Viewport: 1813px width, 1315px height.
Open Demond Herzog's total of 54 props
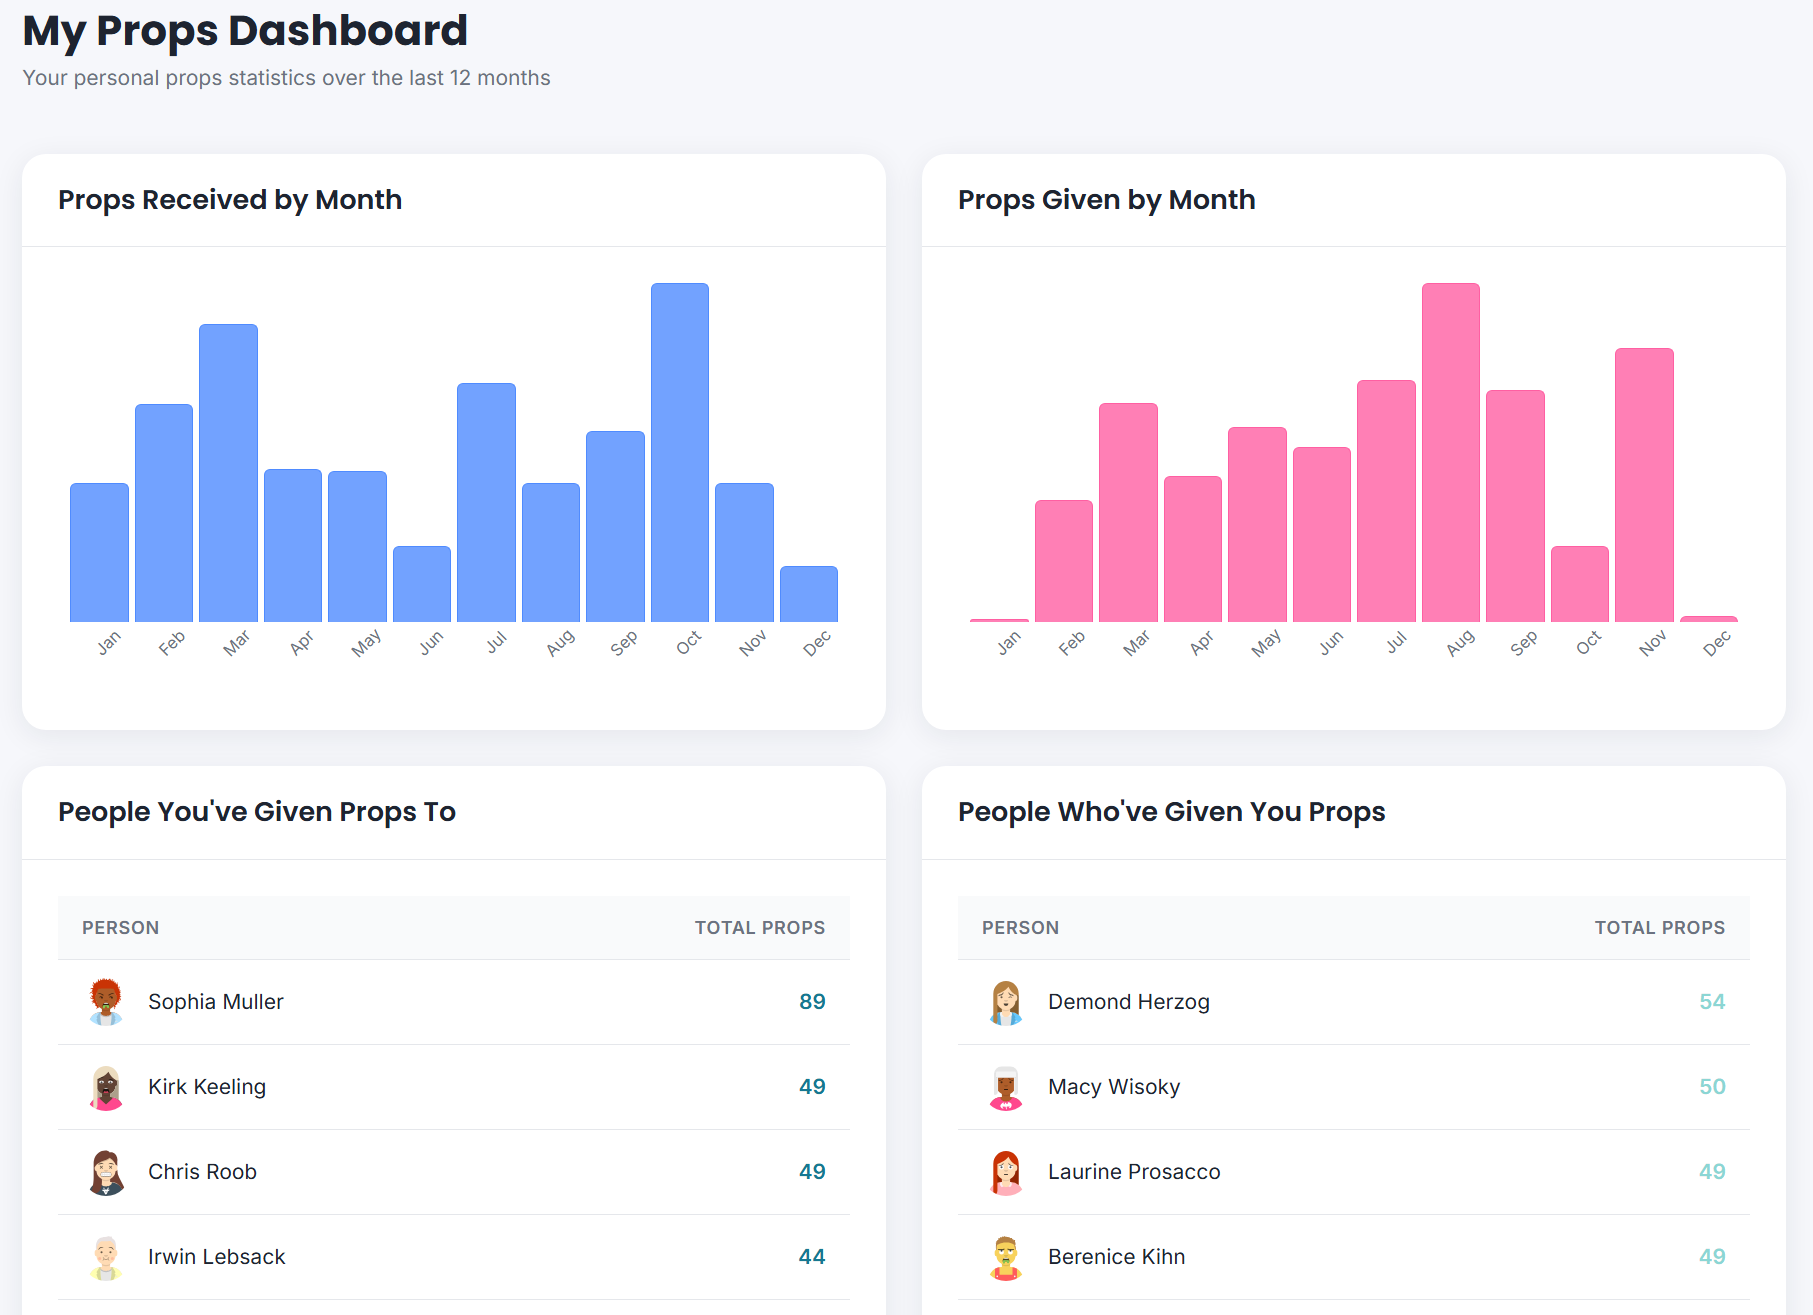1713,1001
